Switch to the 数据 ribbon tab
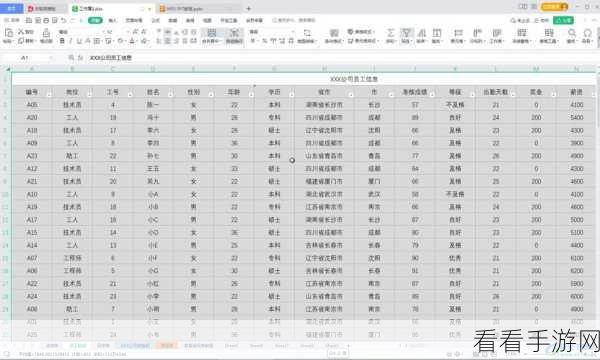 coord(173,20)
